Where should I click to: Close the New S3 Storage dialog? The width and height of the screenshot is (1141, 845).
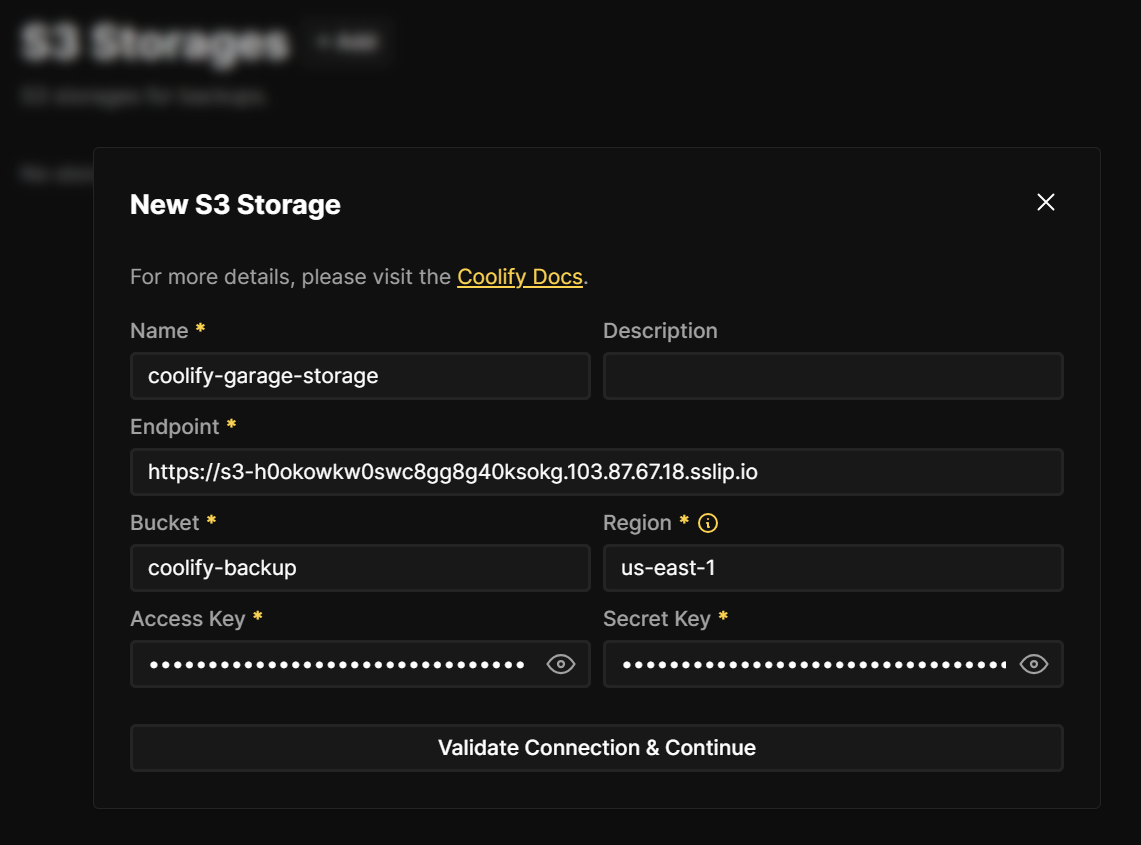click(x=1046, y=202)
